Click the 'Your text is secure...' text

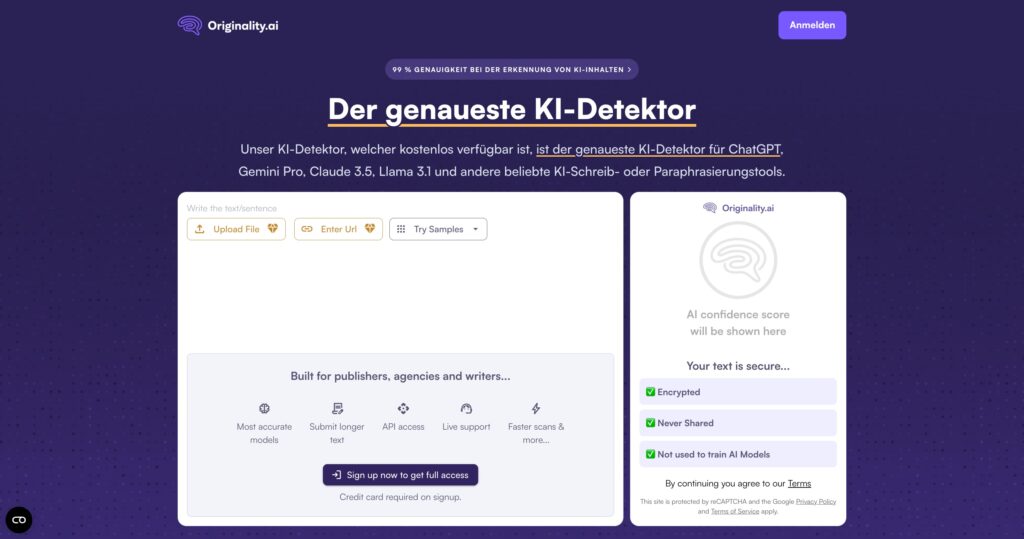[738, 366]
